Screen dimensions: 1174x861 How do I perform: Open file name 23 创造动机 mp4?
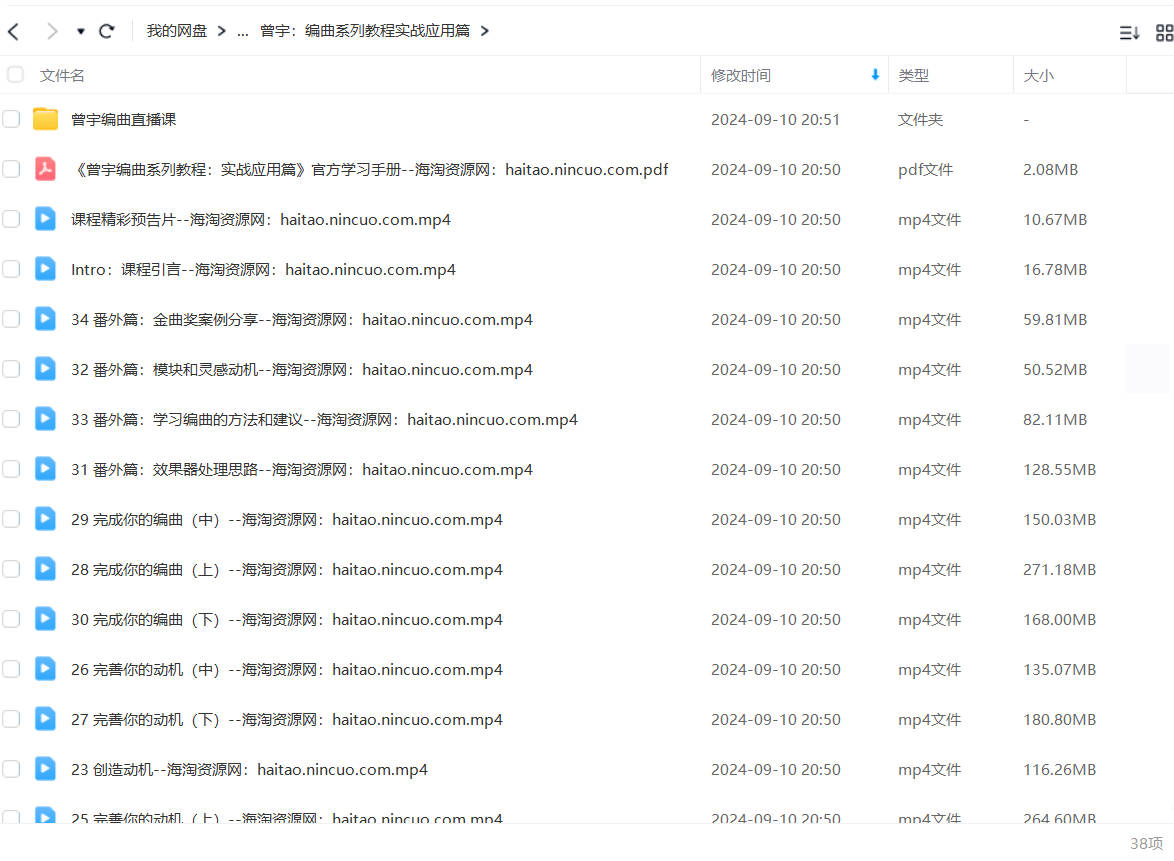(x=249, y=770)
